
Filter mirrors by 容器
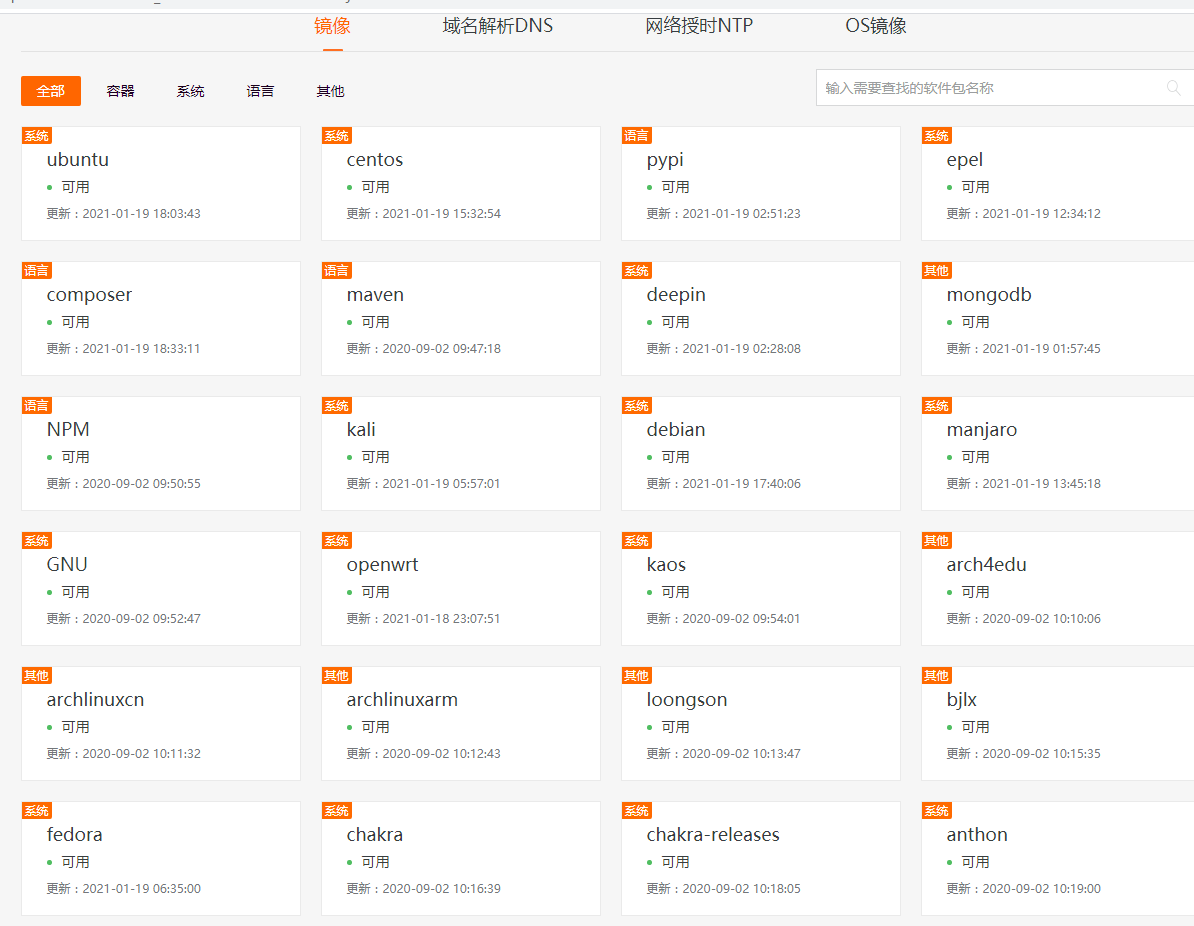120,91
